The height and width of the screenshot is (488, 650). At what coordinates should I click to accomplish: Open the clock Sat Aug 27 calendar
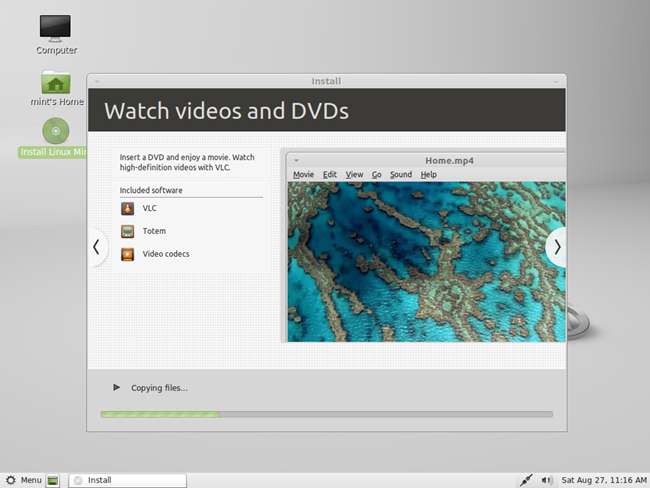pyautogui.click(x=604, y=480)
